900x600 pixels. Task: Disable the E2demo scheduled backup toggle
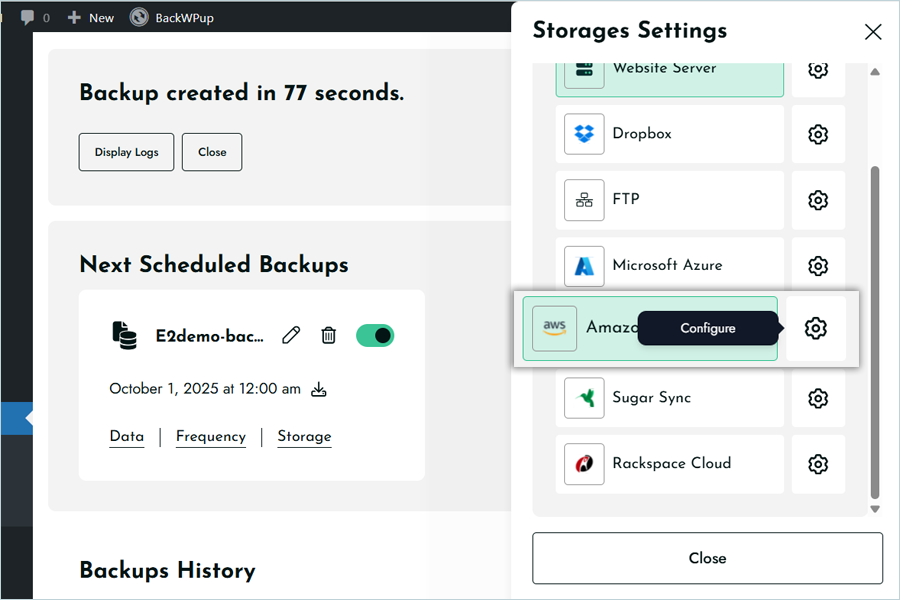[375, 335]
